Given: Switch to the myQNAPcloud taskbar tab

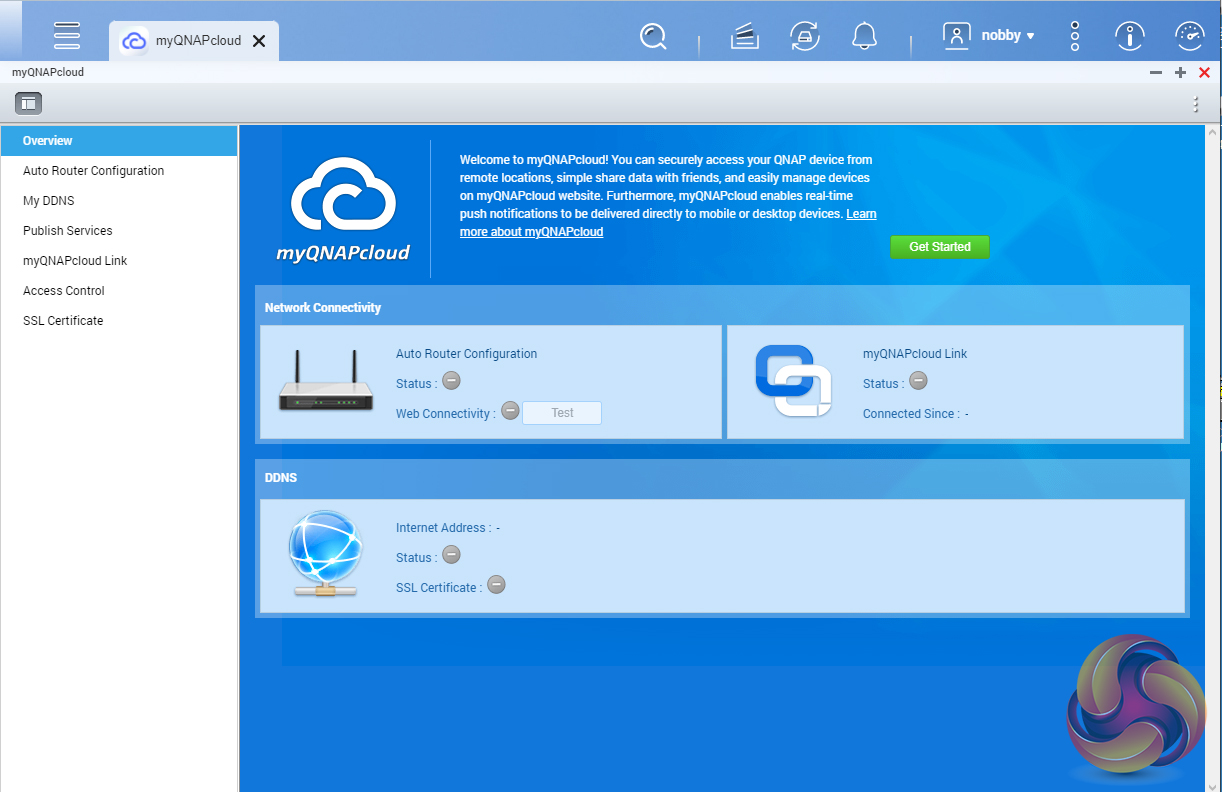Looking at the screenshot, I should [194, 41].
